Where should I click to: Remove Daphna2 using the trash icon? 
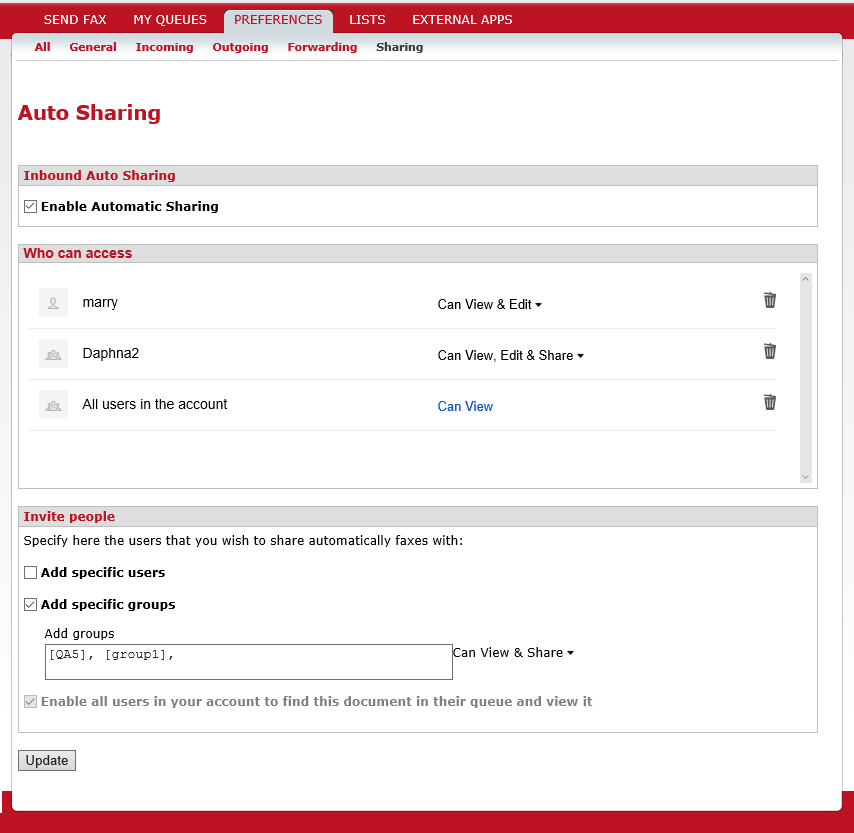pos(769,351)
